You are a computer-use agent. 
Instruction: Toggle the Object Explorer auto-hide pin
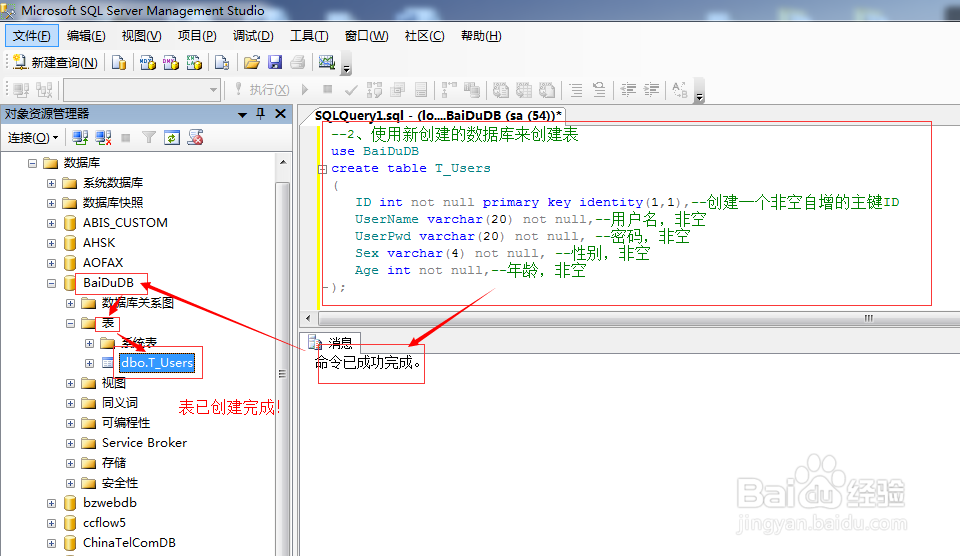[x=261, y=114]
